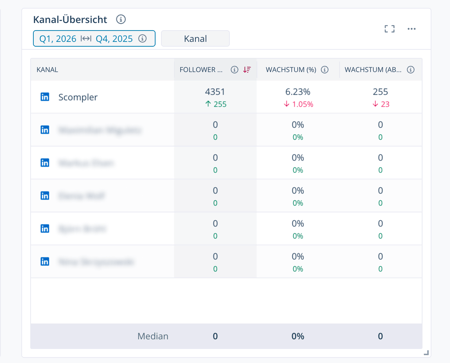Click the red change value 1.05%
The image size is (450, 363).
tap(303, 104)
